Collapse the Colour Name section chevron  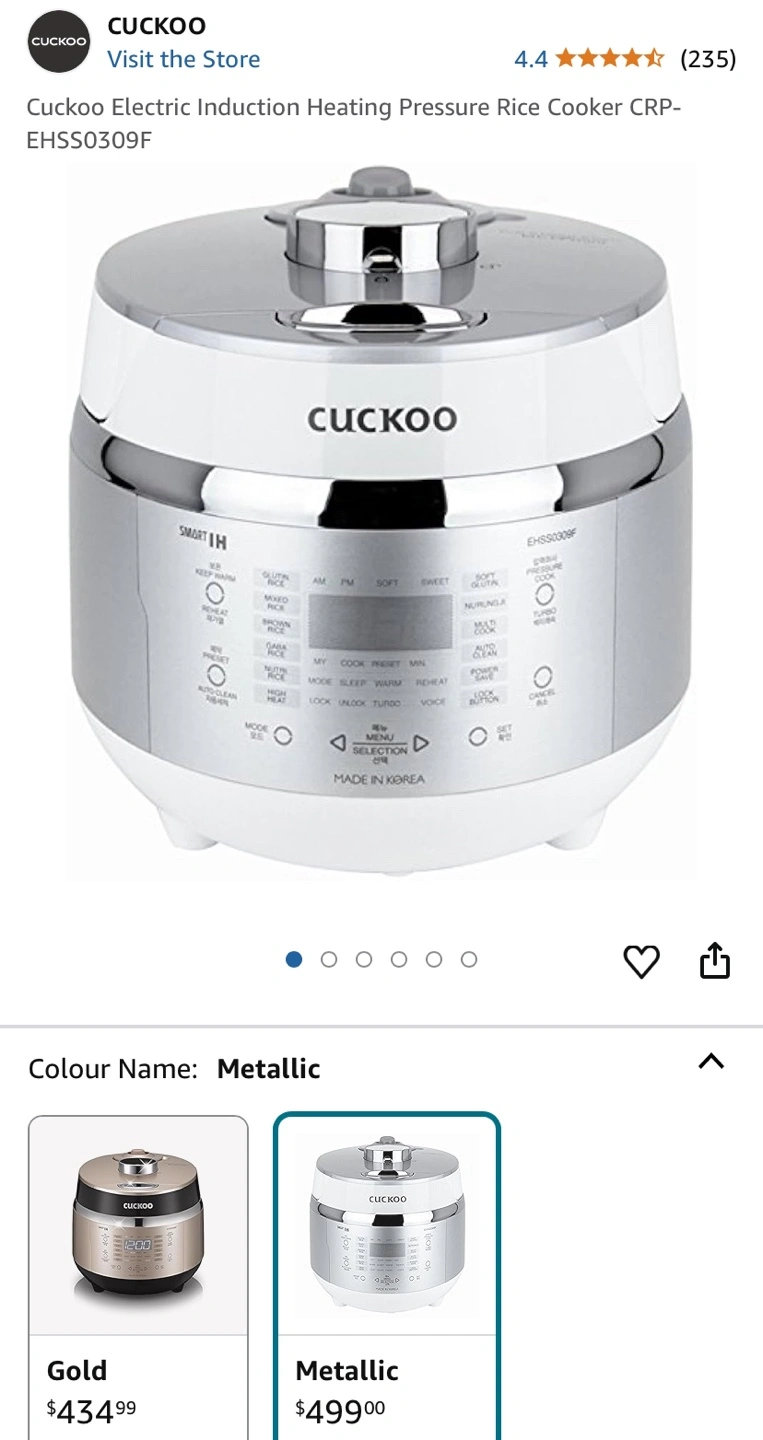711,1061
